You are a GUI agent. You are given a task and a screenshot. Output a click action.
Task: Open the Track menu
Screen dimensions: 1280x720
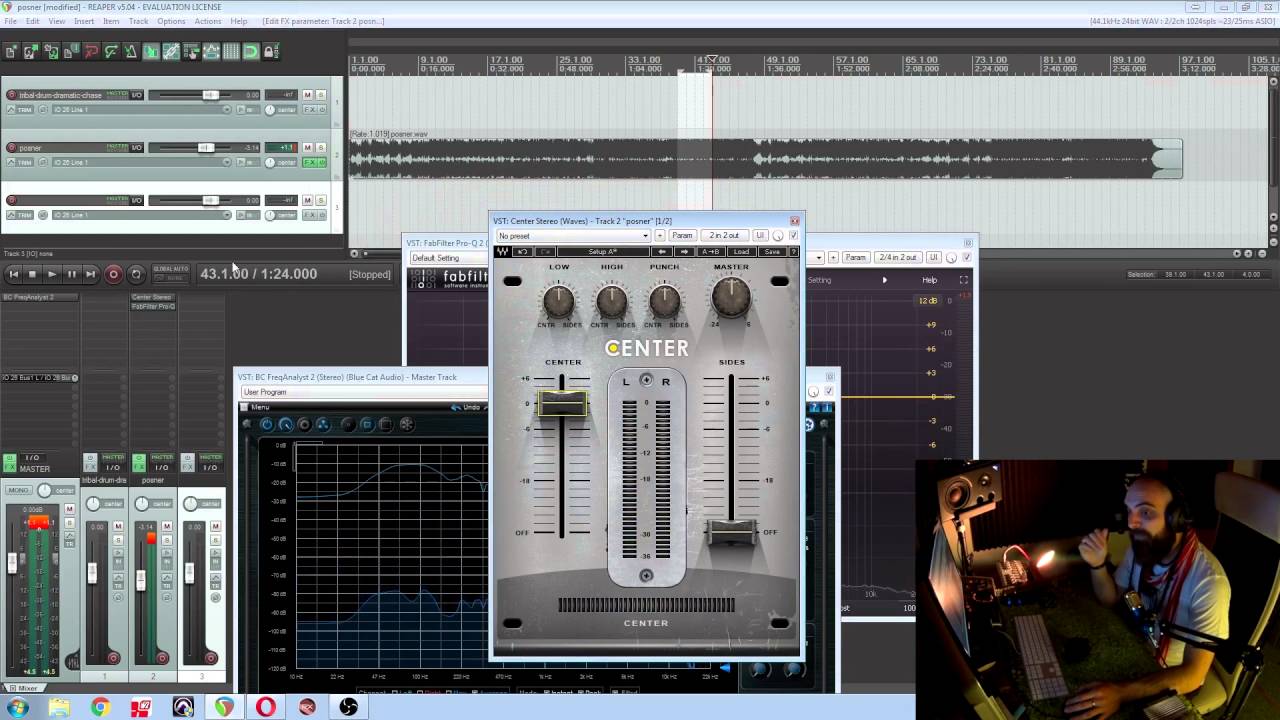(x=138, y=21)
